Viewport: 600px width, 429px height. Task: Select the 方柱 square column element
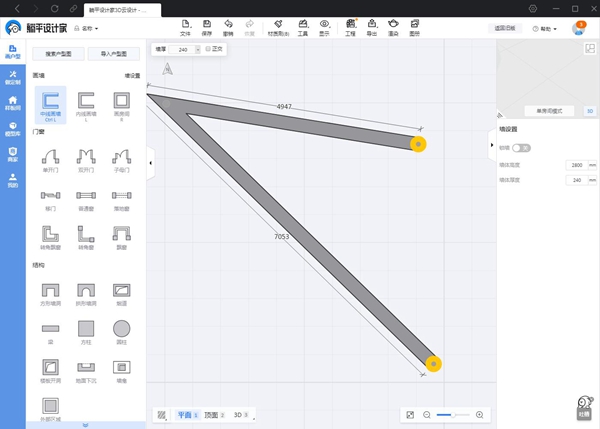(x=87, y=331)
